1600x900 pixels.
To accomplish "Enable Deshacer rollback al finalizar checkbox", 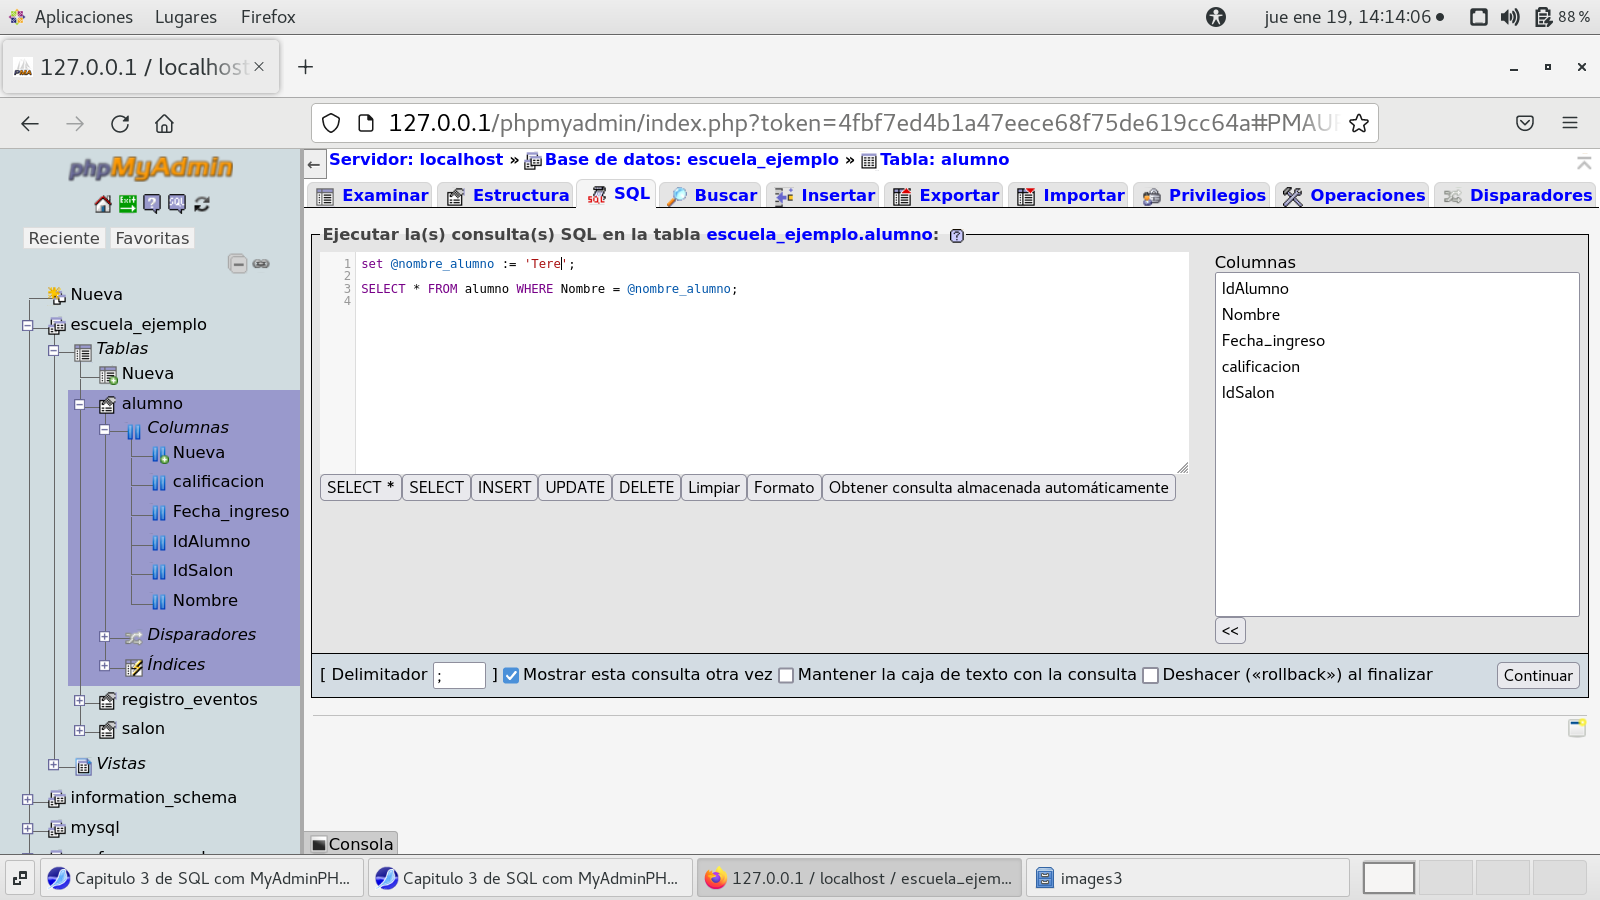I will pyautogui.click(x=1150, y=675).
